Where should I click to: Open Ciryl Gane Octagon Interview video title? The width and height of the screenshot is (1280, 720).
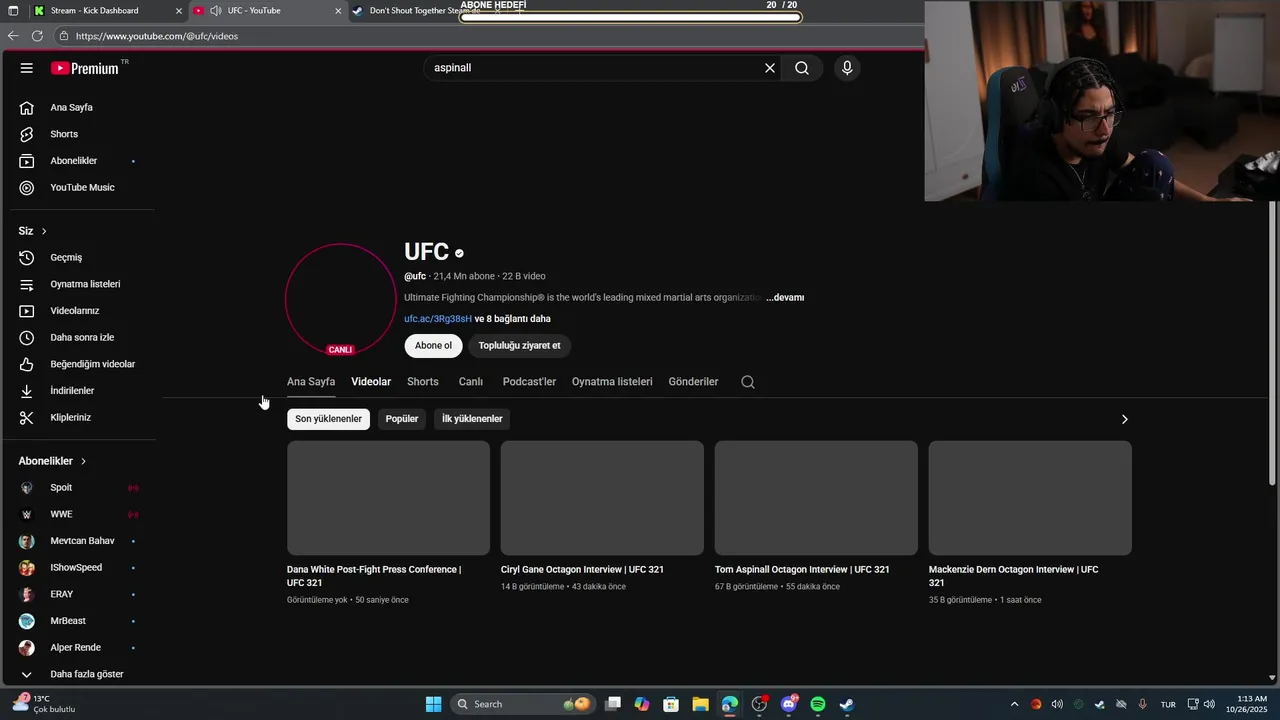click(x=582, y=570)
